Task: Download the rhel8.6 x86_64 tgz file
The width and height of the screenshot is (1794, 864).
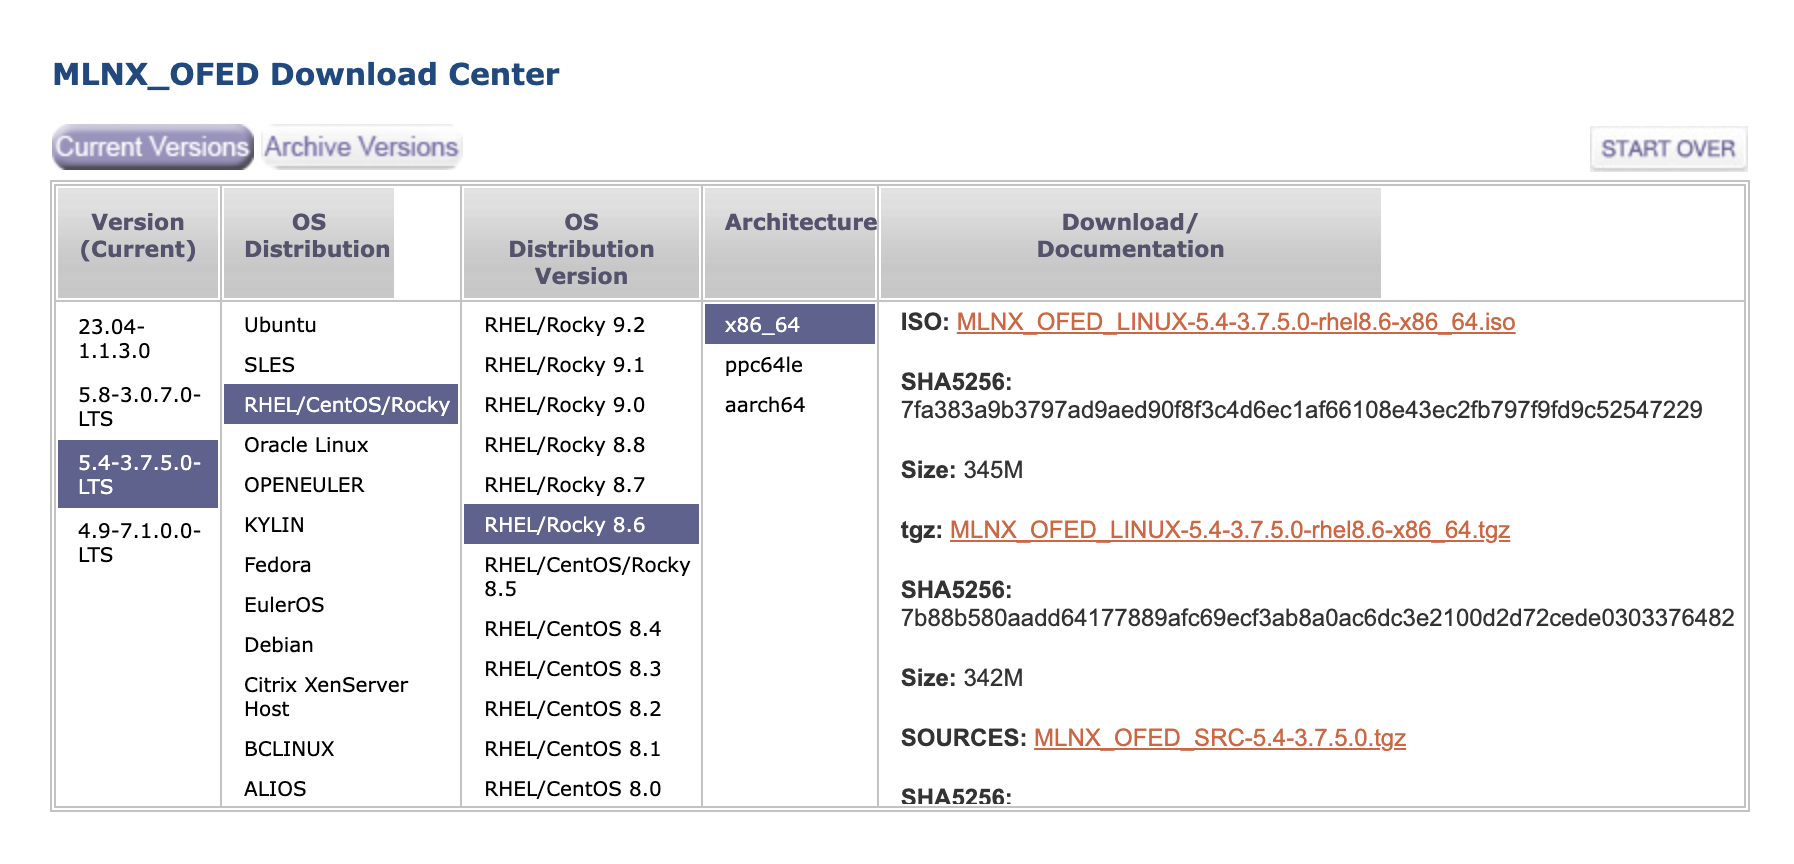Action: coord(1230,530)
